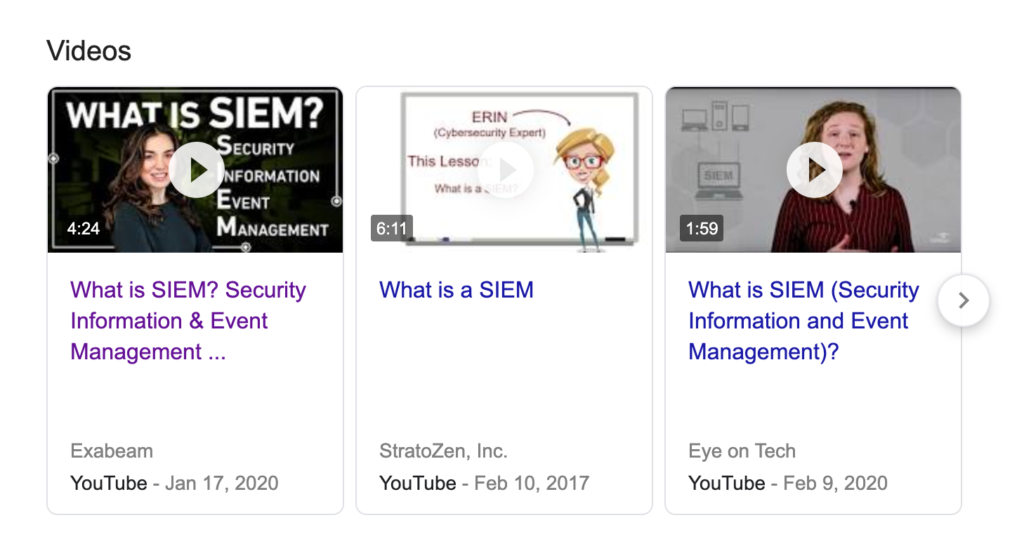The width and height of the screenshot is (1024, 539).
Task: Click the 4:24 duration badge
Action: (x=83, y=229)
